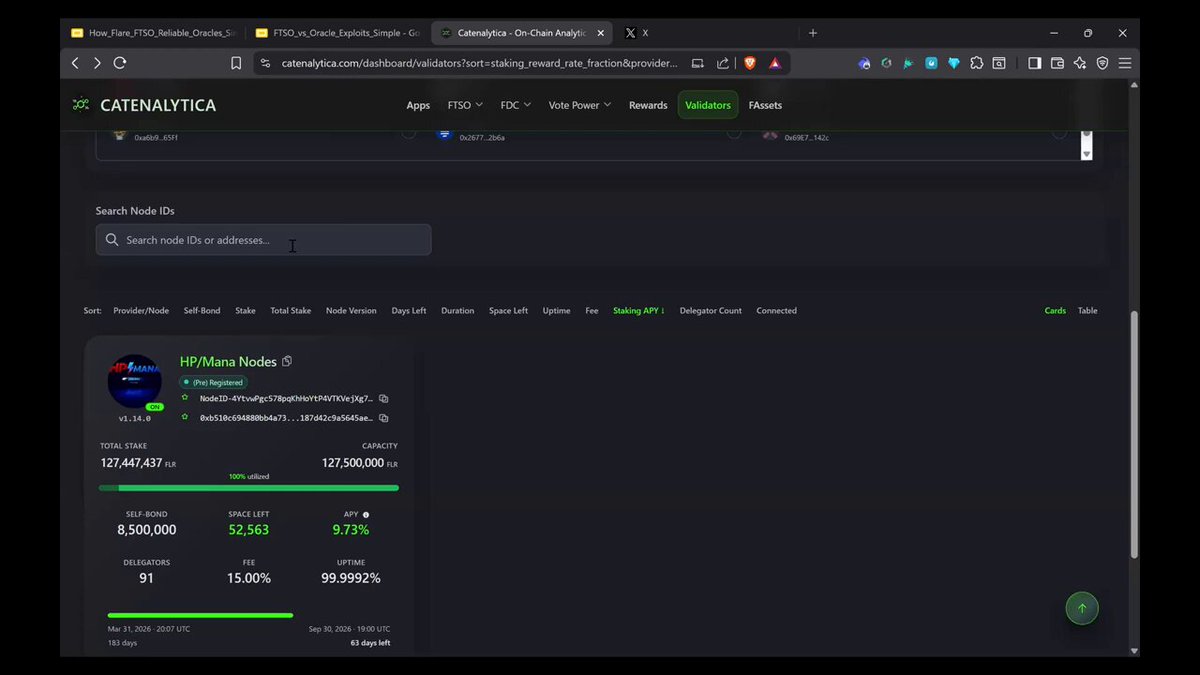The image size is (1200, 675).
Task: Sort by Provider/Node
Action: (x=141, y=311)
